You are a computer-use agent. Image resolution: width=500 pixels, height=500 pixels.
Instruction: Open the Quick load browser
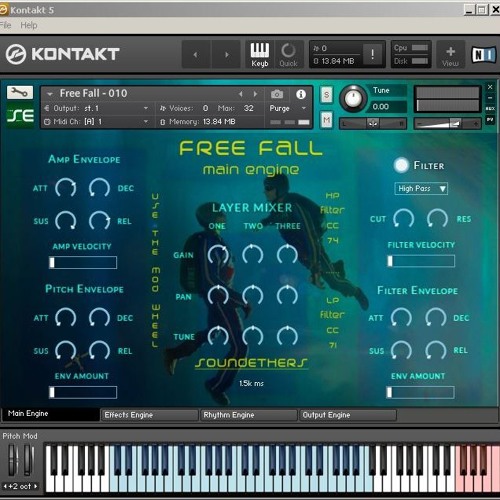coord(288,54)
